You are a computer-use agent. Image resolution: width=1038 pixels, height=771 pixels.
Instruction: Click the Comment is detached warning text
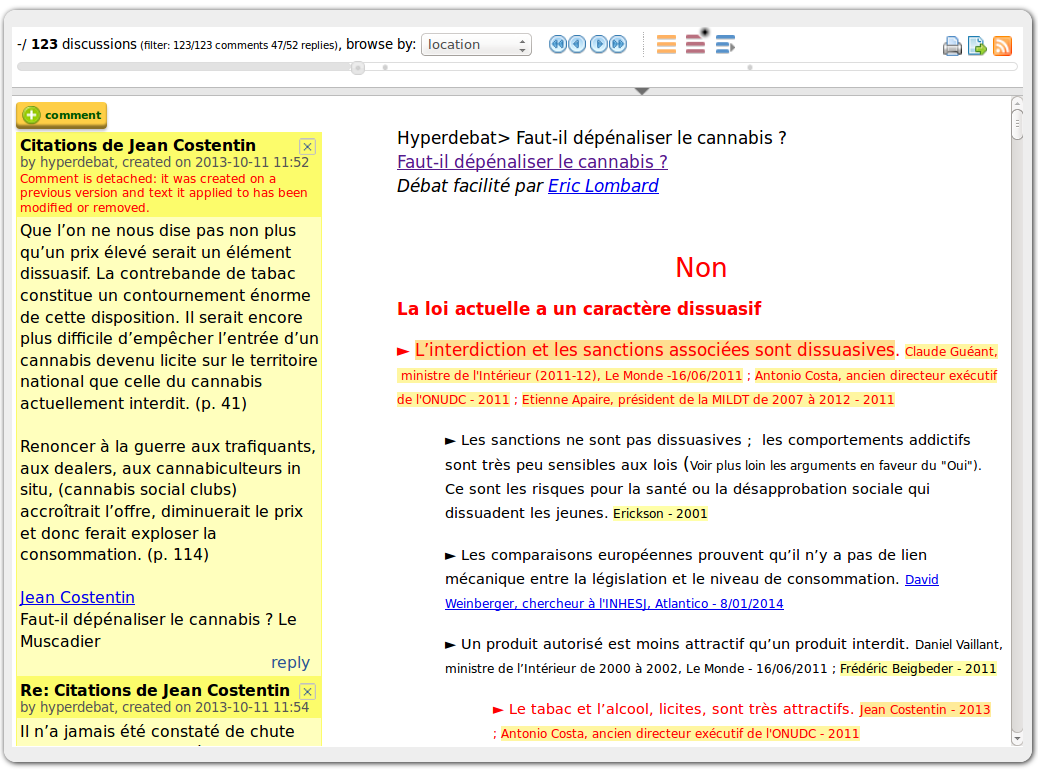coord(164,193)
